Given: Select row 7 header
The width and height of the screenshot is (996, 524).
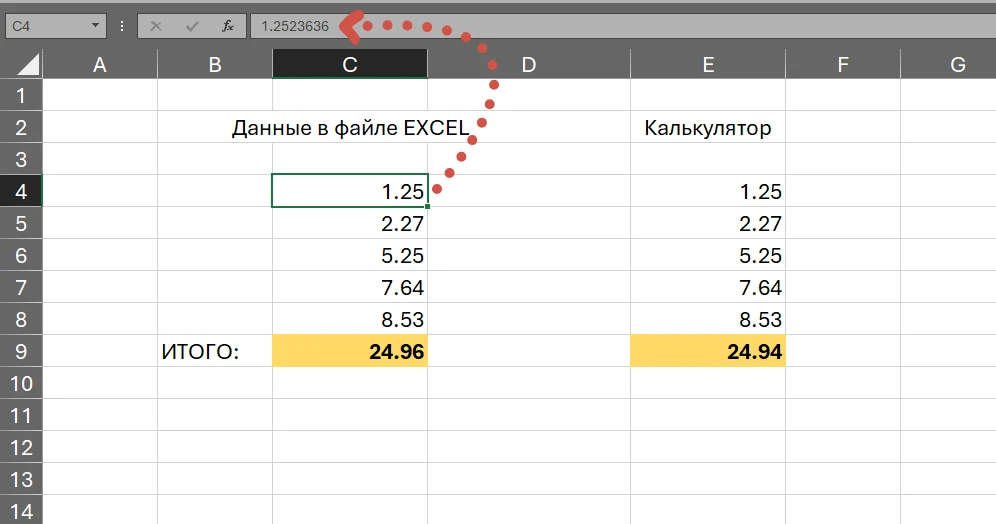Looking at the screenshot, I should point(21,287).
